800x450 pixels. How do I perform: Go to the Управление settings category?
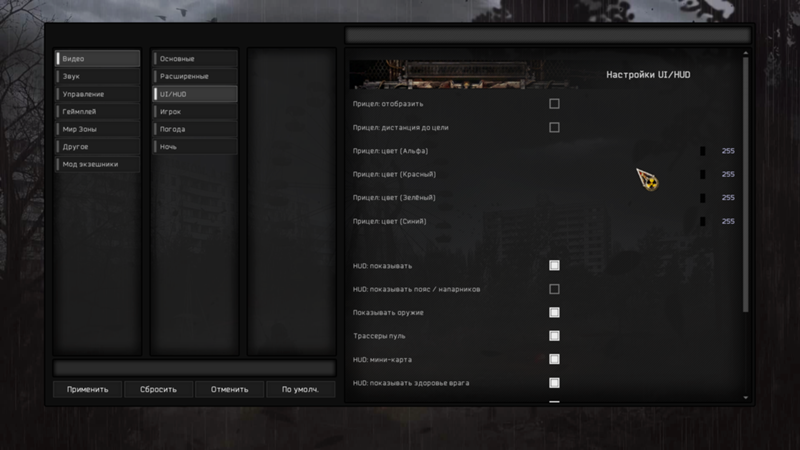97,94
